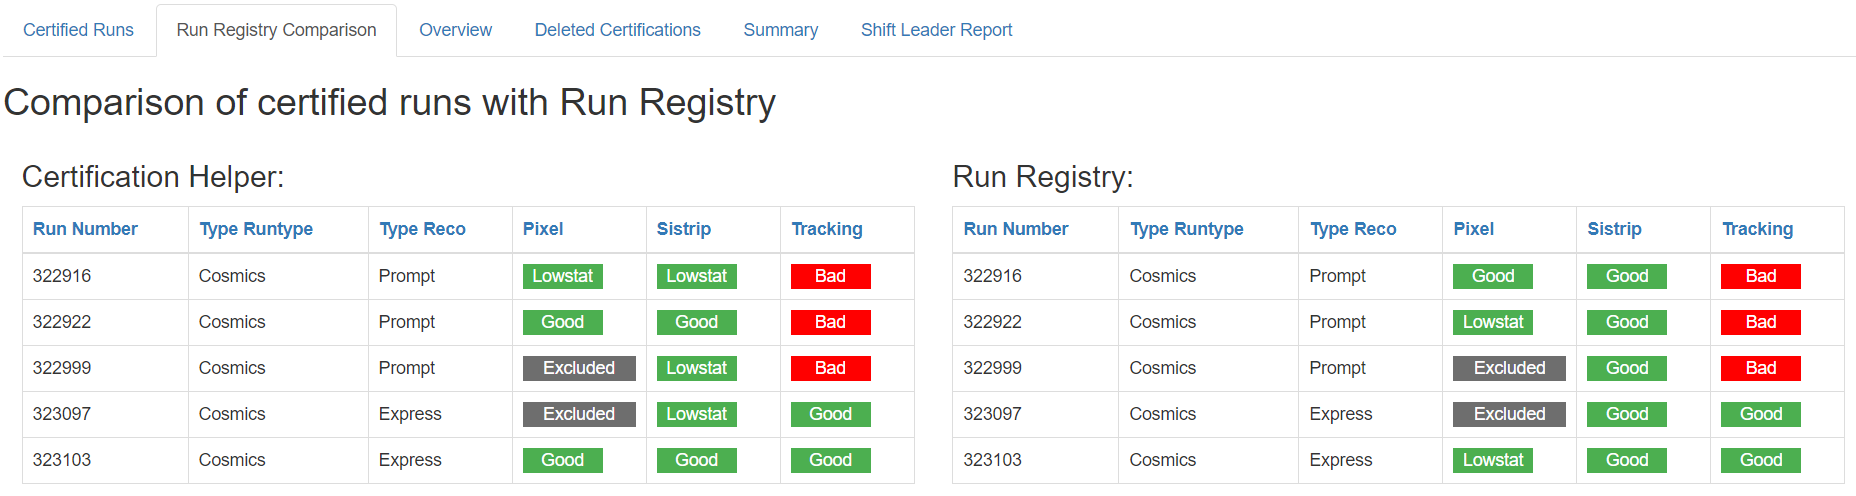Click Tracking Bad badge for 322916 in Certification Helper
Screen dimensions: 1856x496
pyautogui.click(x=831, y=276)
